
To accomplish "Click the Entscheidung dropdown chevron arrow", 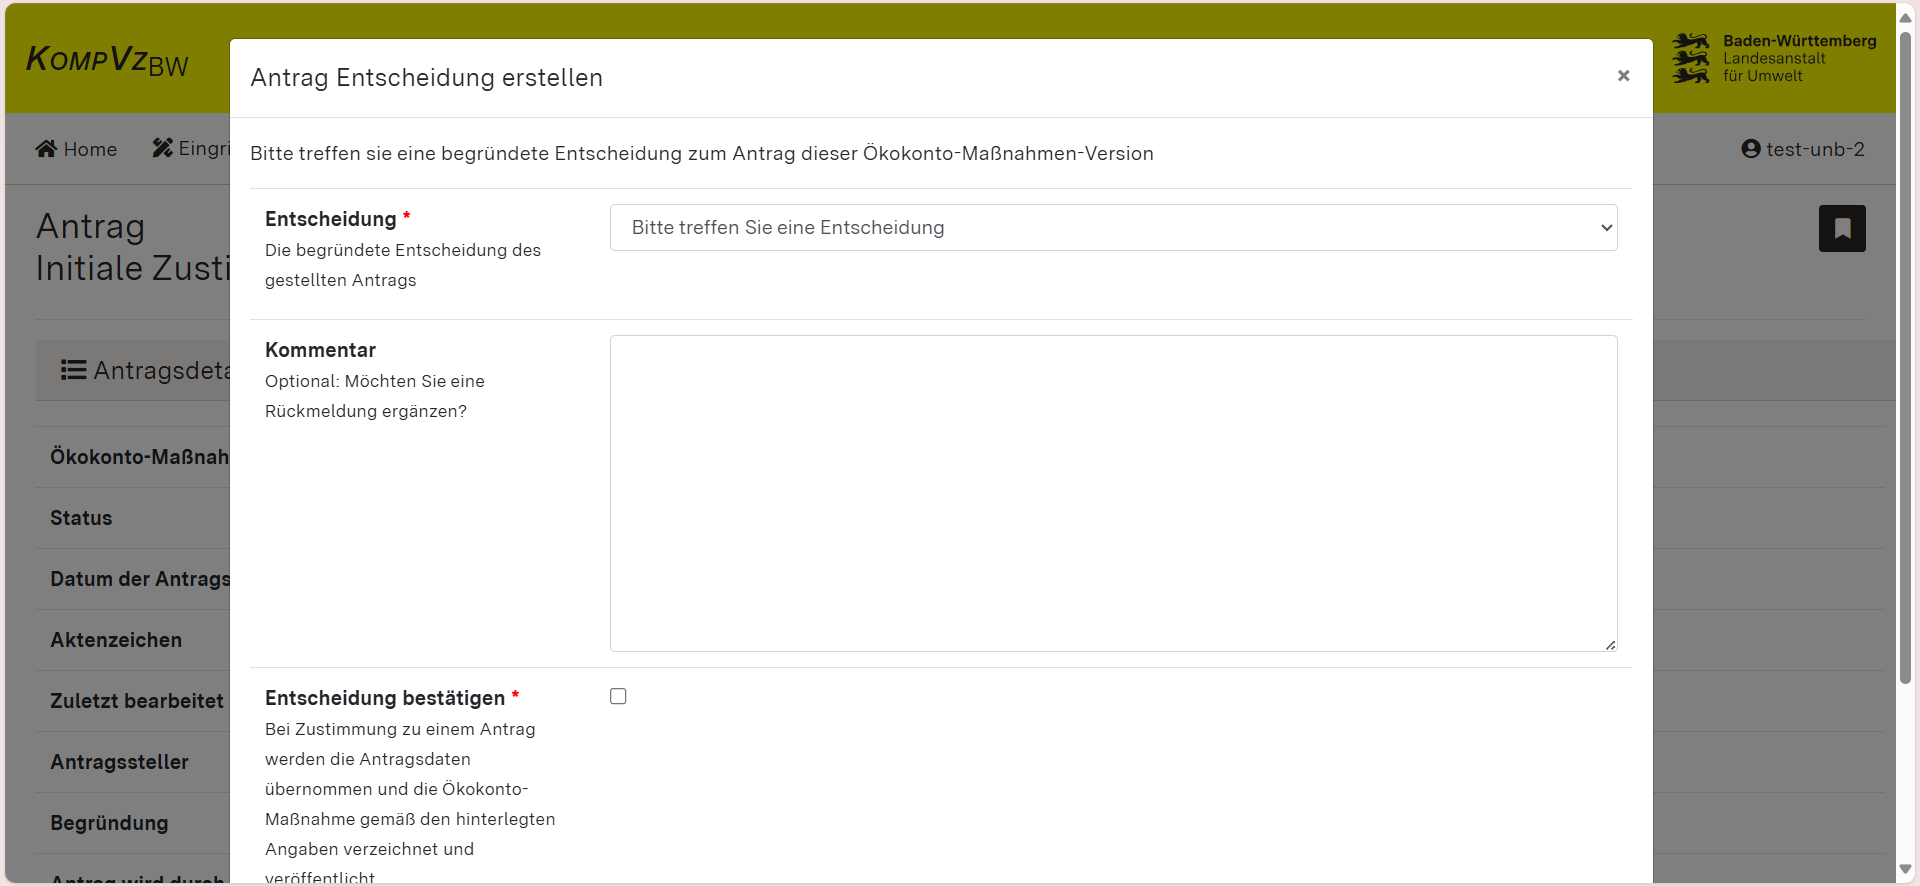I will (1606, 228).
